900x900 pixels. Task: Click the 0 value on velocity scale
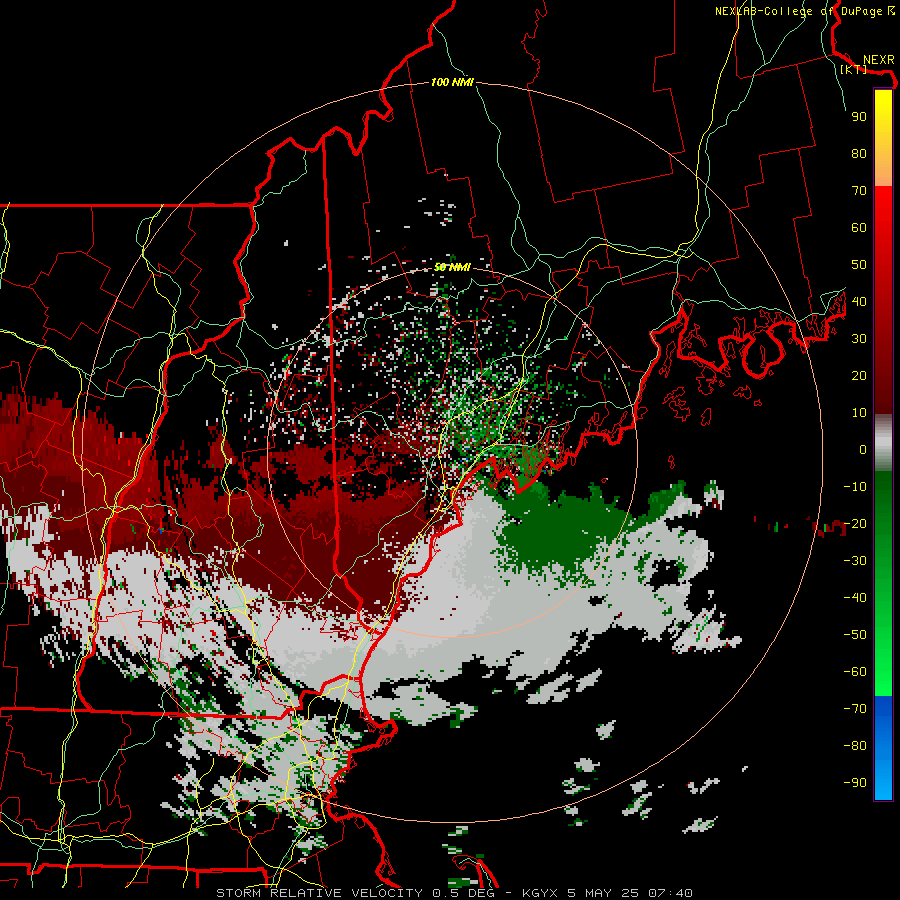[863, 450]
